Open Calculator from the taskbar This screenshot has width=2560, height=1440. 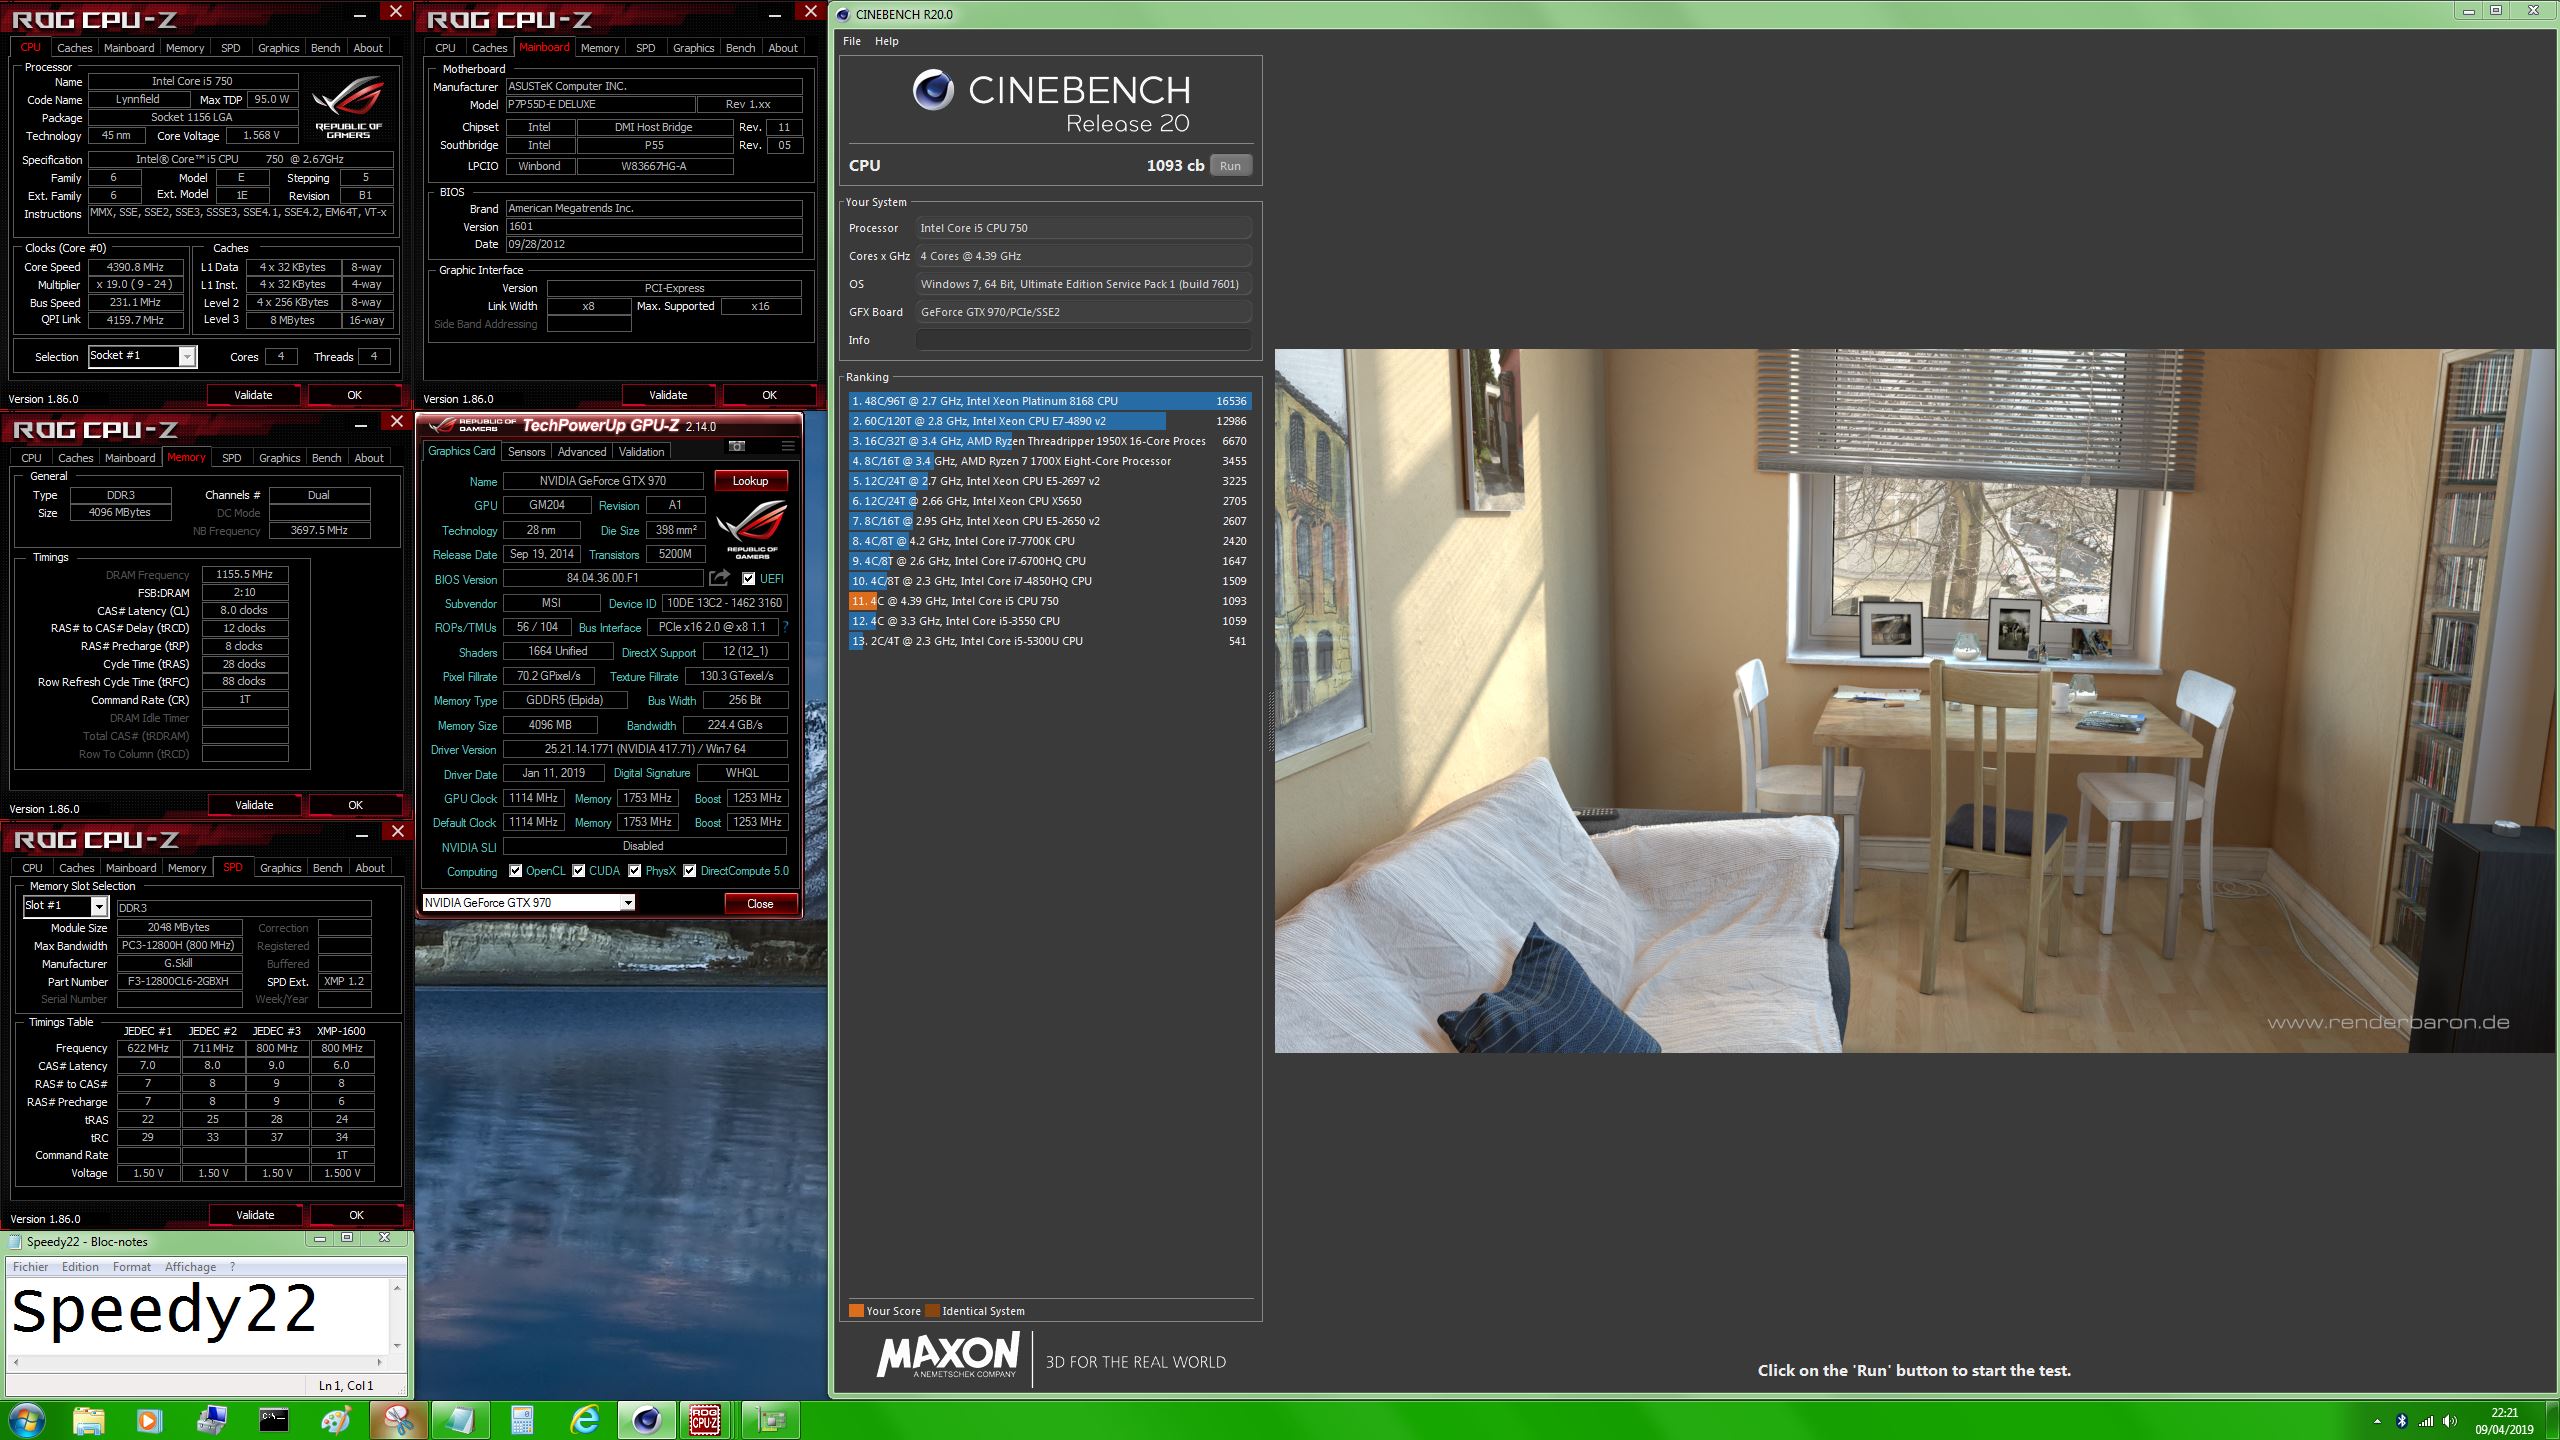[522, 1420]
